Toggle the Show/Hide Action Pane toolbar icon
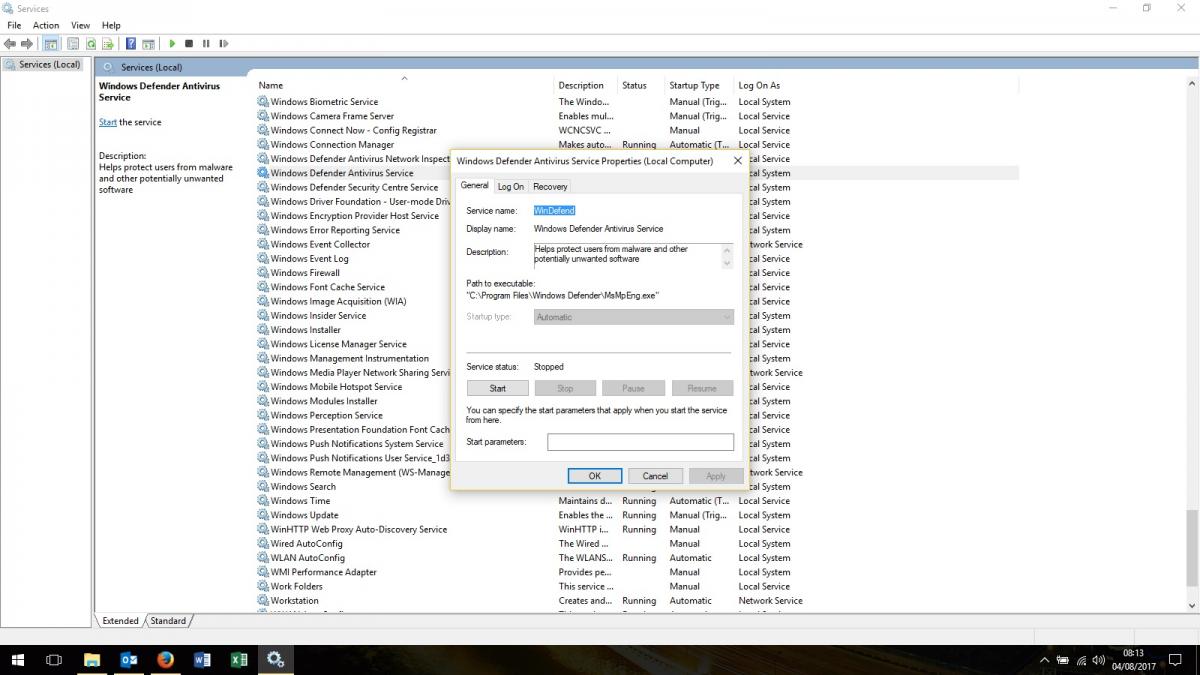This screenshot has width=1200, height=675. [148, 44]
